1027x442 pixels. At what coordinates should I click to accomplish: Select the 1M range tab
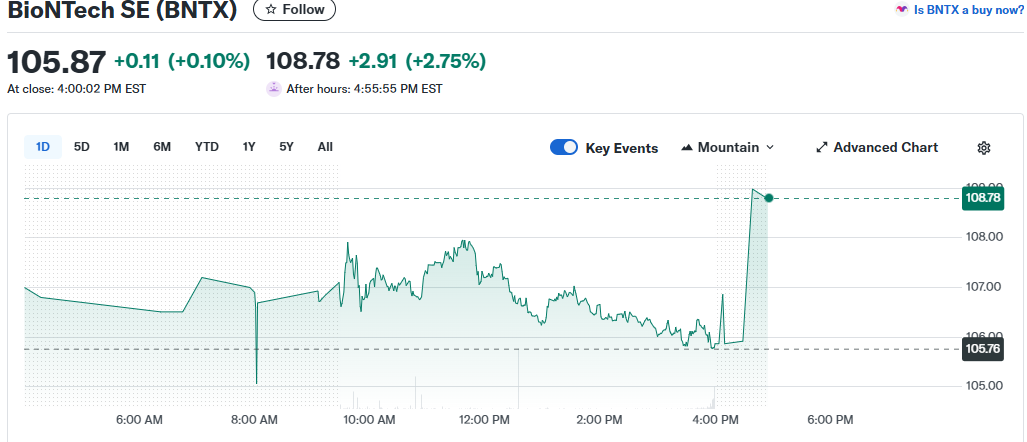coord(121,147)
